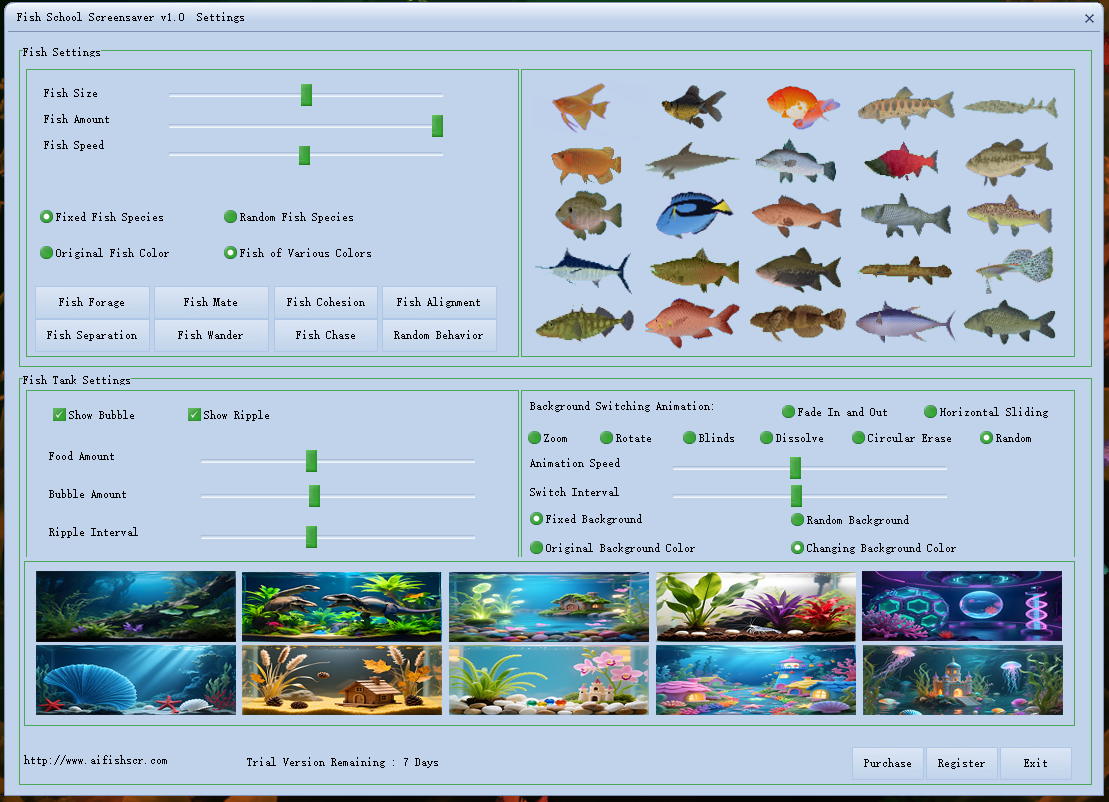Click the Purchase button
Viewport: 1109px width, 802px height.
(887, 762)
